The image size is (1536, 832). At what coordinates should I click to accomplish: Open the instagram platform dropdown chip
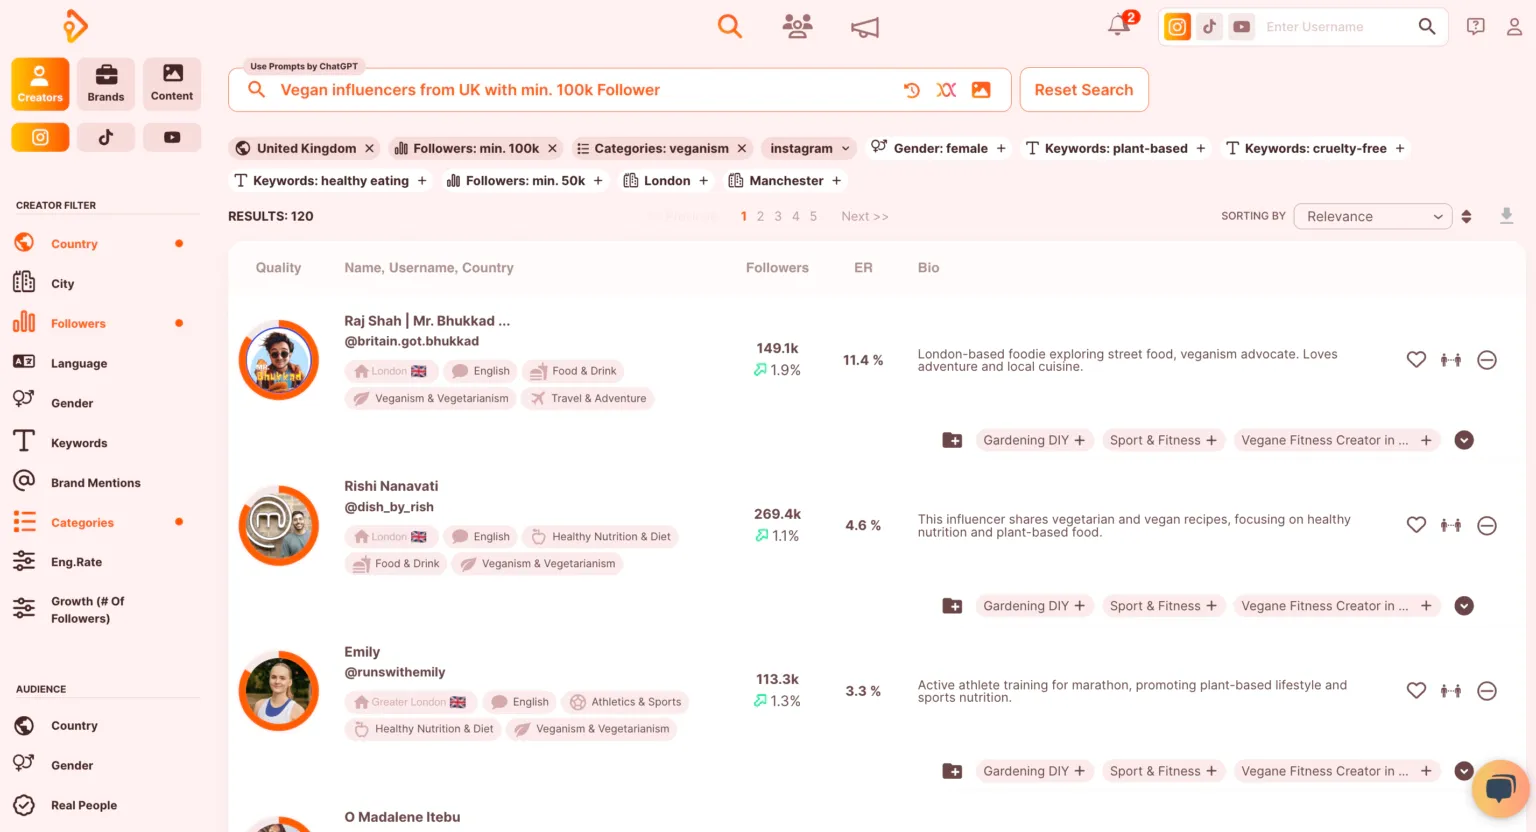(810, 148)
